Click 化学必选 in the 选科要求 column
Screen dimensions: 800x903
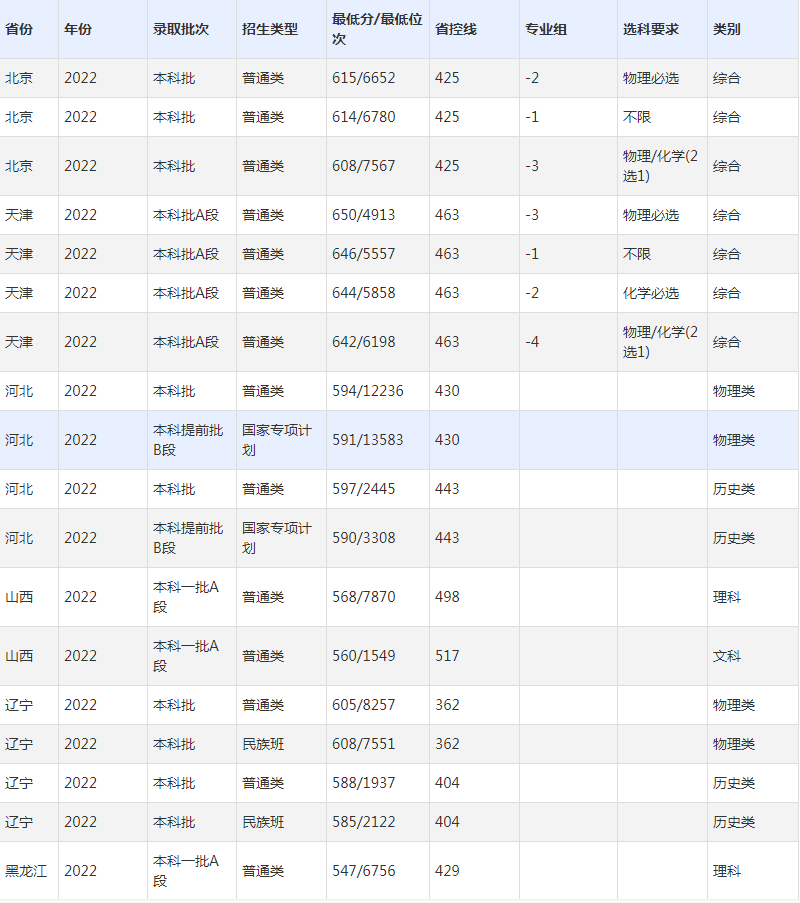tap(651, 294)
